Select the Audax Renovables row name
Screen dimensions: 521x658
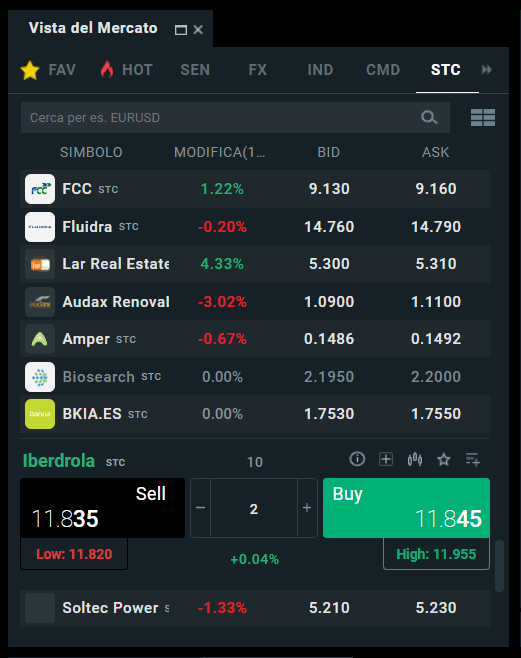point(116,302)
